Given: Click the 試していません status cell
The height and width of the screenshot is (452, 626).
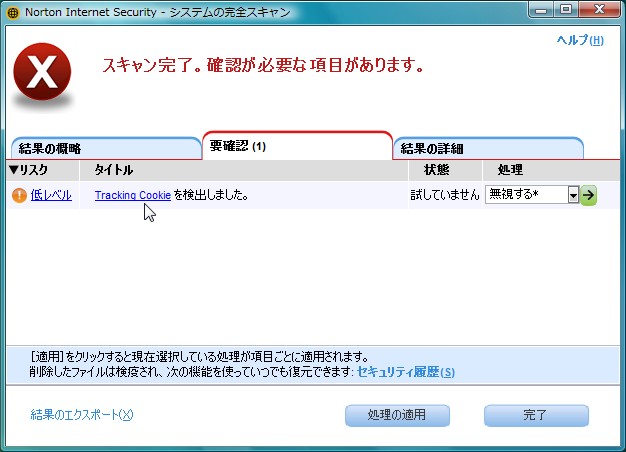Looking at the screenshot, I should coord(445,195).
